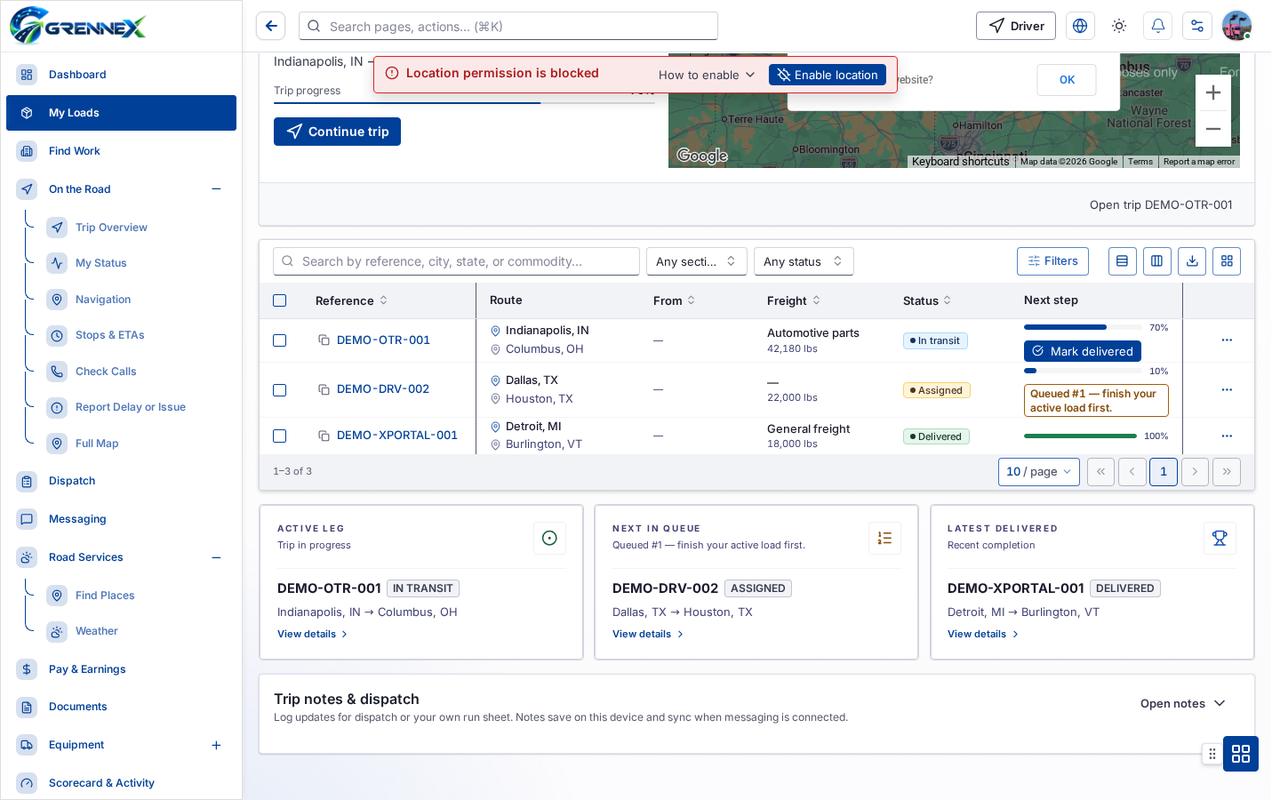This screenshot has height=800, width=1280.
Task: Toggle the light/dark theme sun icon
Action: pos(1119,26)
